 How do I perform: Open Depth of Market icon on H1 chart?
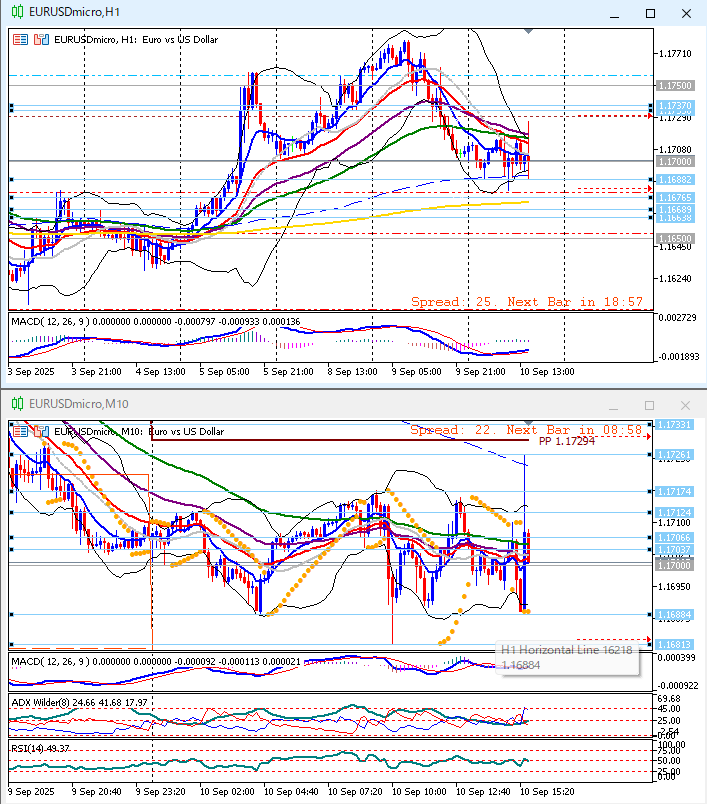[41, 40]
